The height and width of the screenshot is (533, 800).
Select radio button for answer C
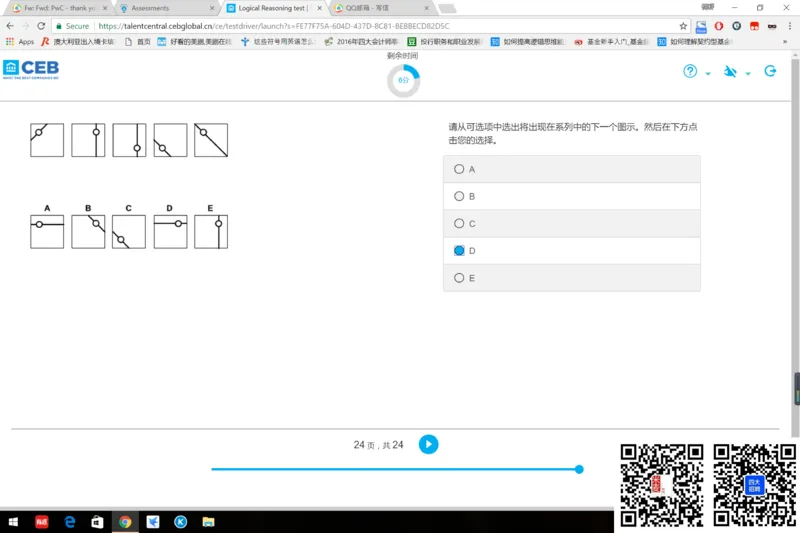click(459, 223)
